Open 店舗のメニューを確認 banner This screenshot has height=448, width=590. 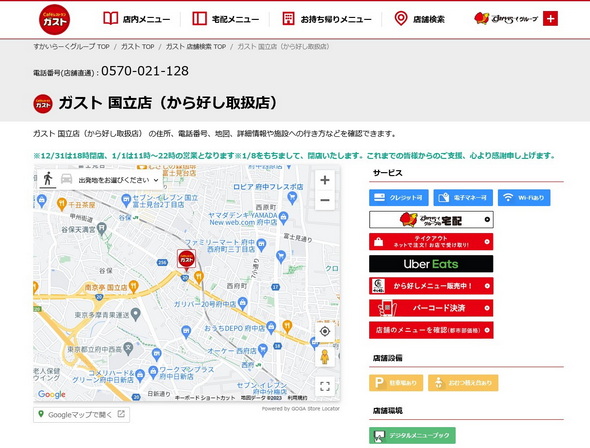[x=431, y=330]
